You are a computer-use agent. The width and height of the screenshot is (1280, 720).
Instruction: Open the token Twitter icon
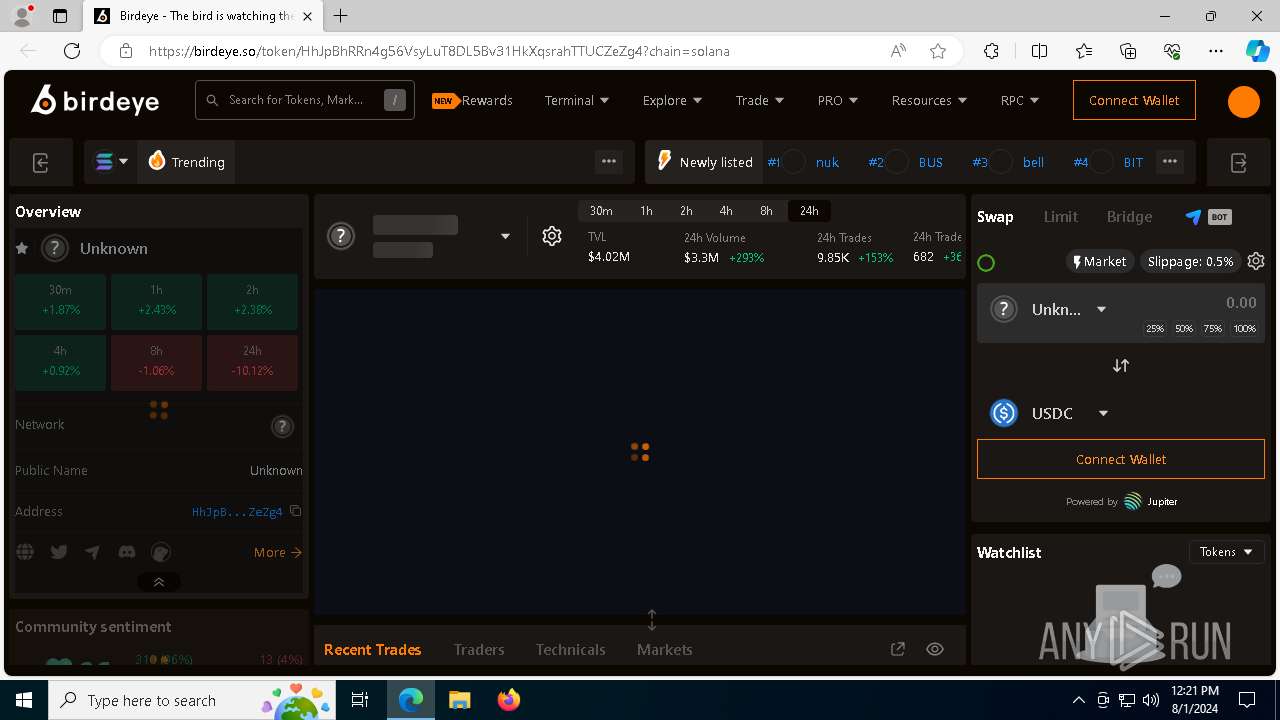pyautogui.click(x=59, y=552)
